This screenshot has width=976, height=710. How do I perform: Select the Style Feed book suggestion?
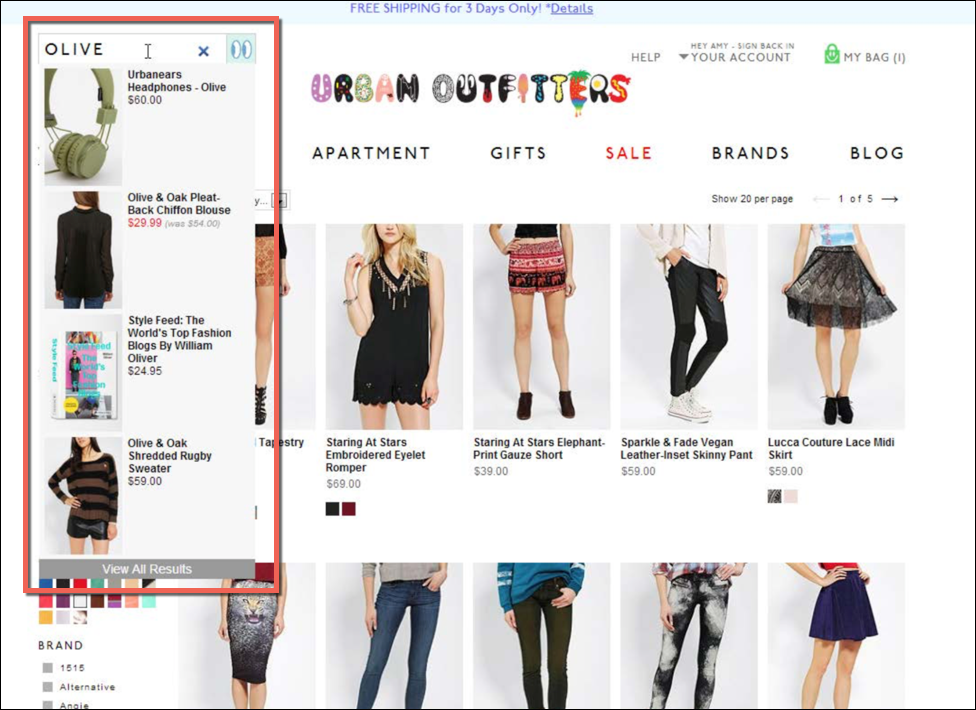179,339
